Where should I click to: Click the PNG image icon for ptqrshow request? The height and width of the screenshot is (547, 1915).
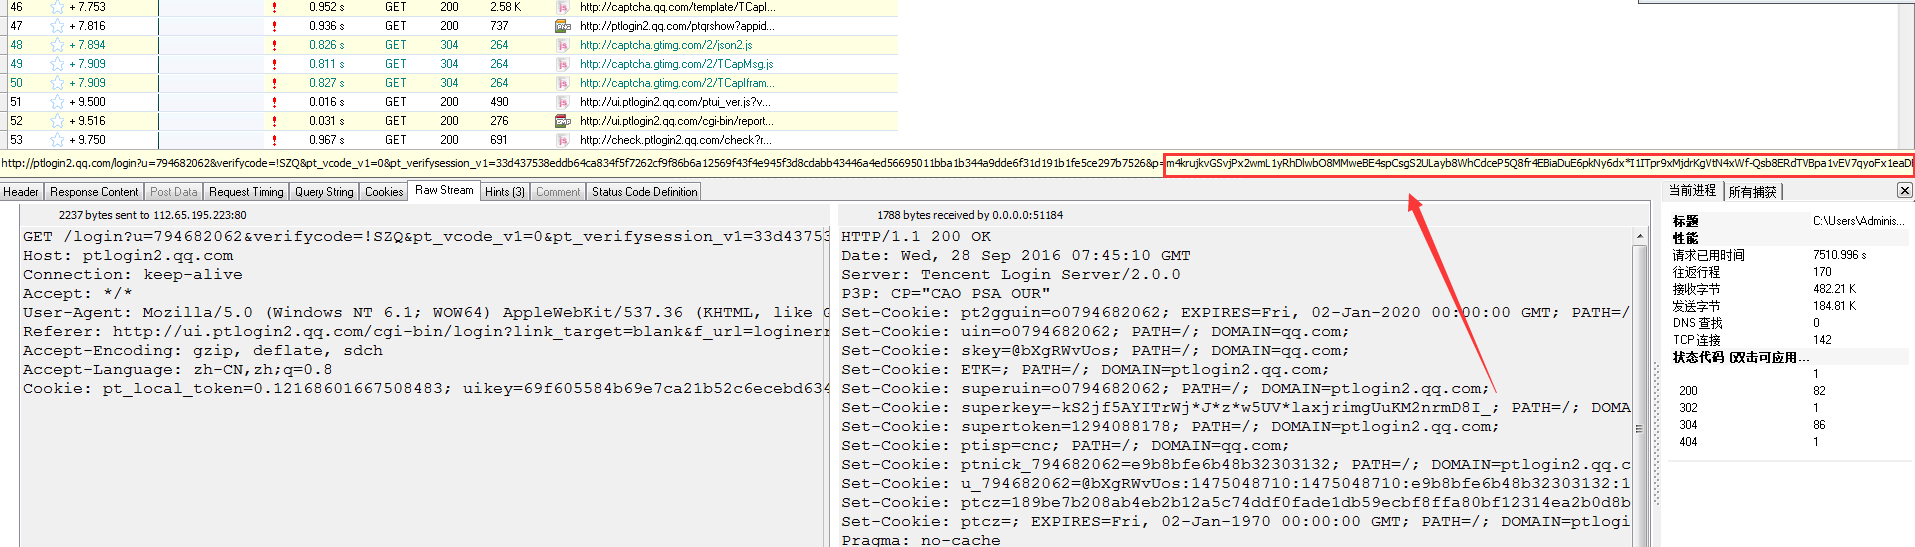coord(563,26)
